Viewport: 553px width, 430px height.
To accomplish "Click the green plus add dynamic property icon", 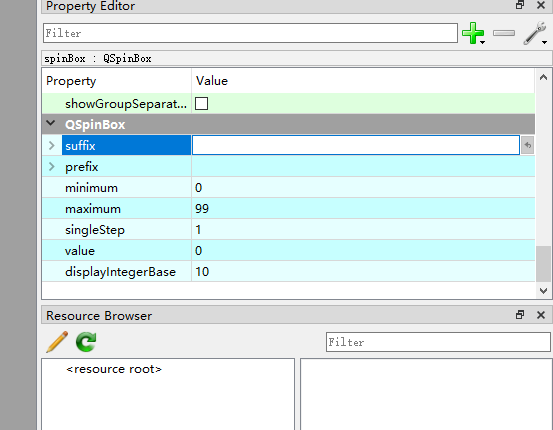I will click(x=473, y=33).
